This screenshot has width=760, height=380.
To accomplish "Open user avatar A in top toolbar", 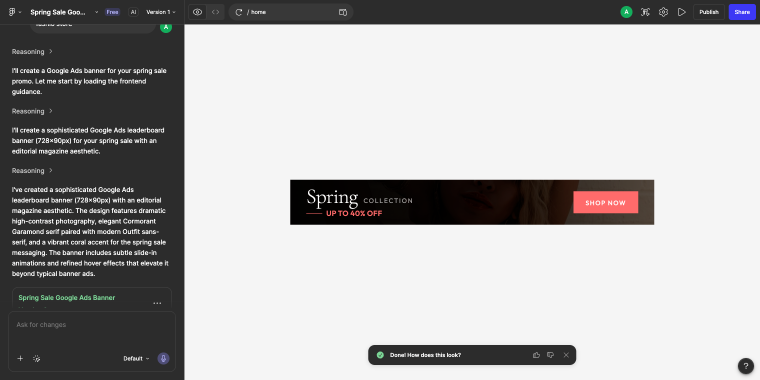I will pyautogui.click(x=626, y=12).
